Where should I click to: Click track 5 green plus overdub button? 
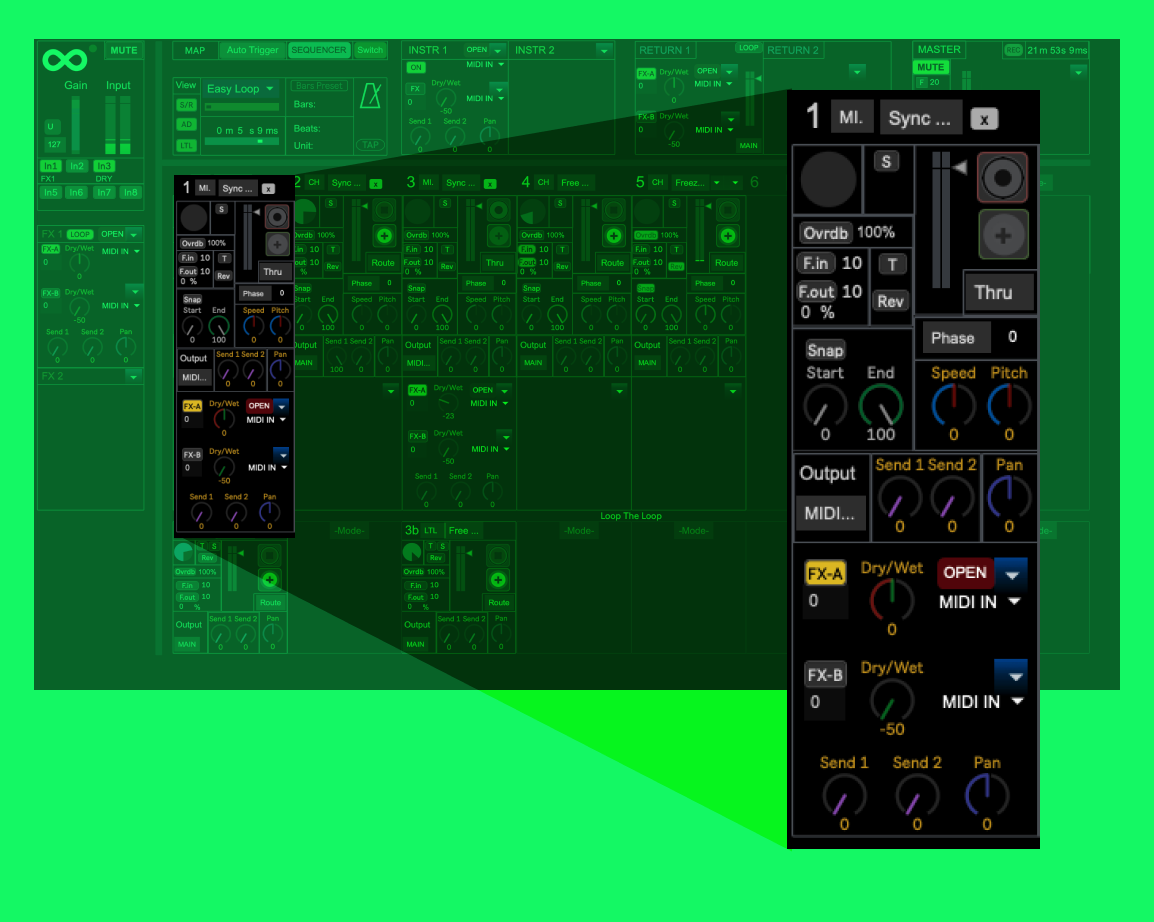click(x=727, y=235)
